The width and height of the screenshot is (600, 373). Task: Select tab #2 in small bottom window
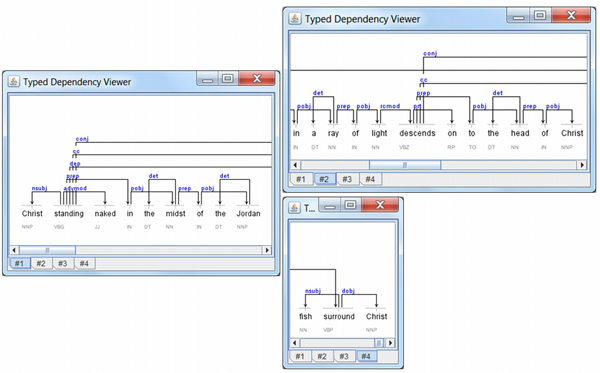[x=322, y=356]
